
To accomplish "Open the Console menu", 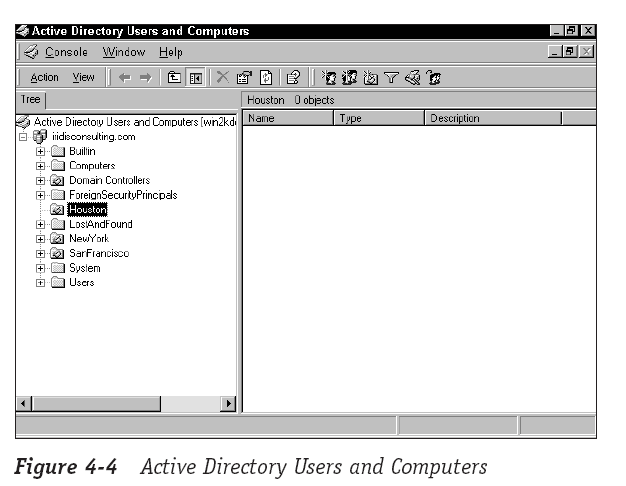I will pyautogui.click(x=66, y=52).
